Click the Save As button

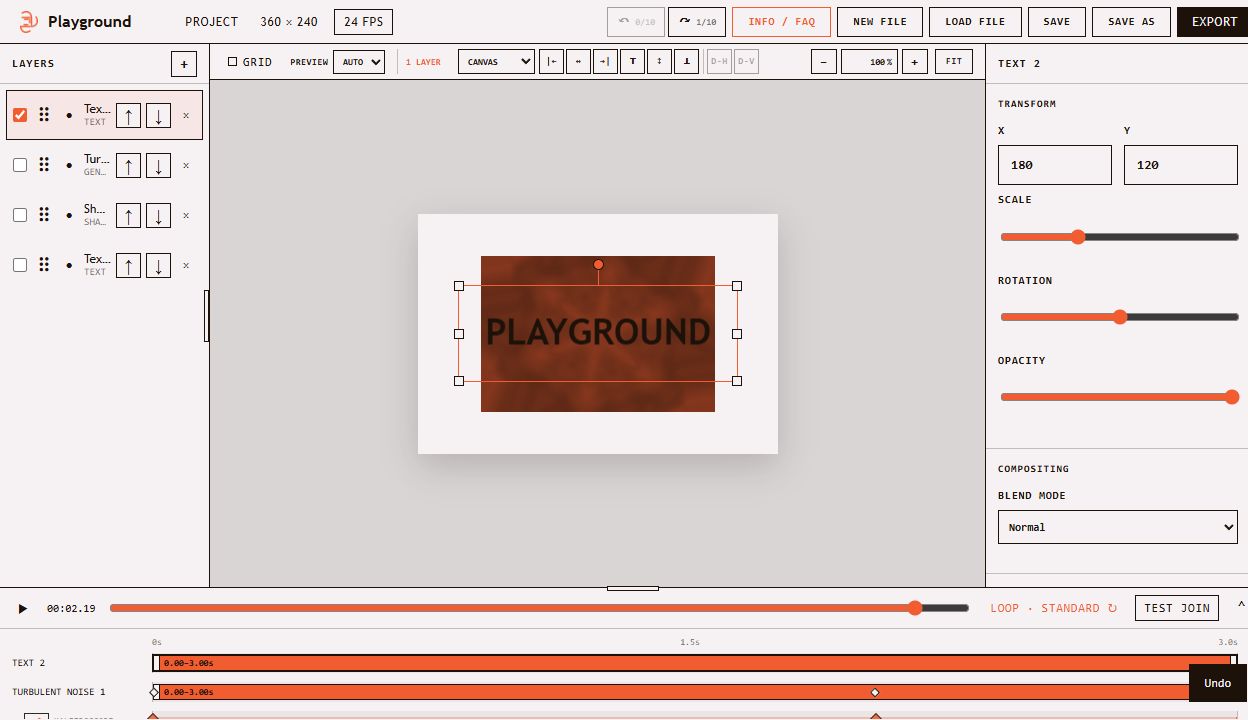tap(1131, 22)
